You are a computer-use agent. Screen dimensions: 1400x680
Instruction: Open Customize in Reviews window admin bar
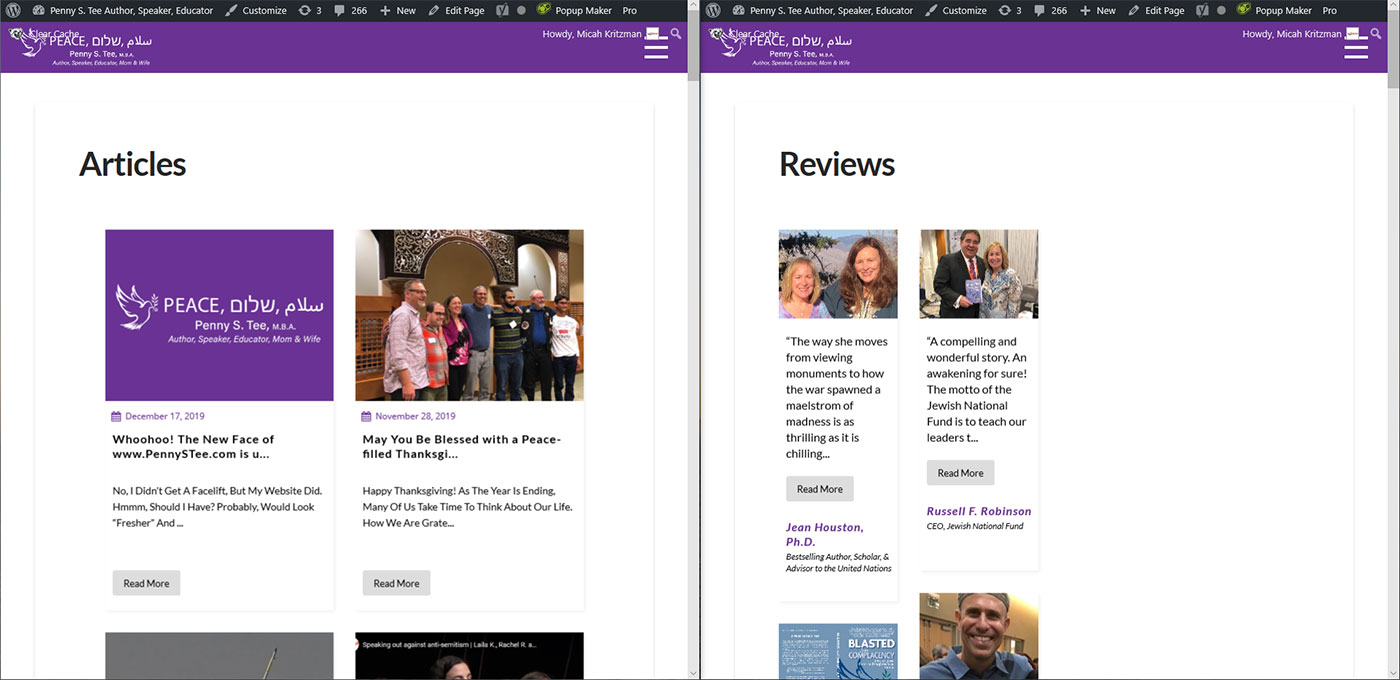pos(956,10)
